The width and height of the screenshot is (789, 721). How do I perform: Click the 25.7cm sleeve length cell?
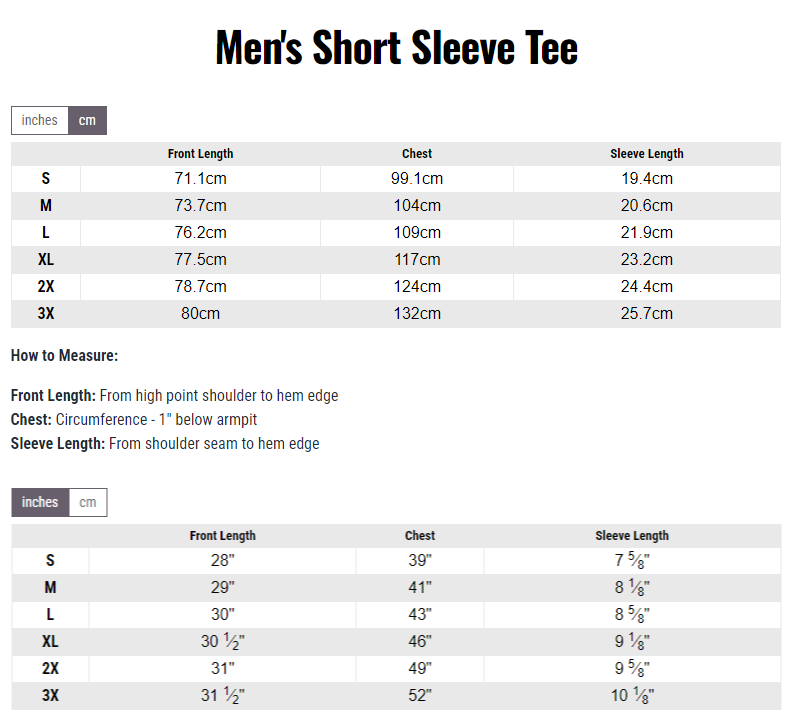coord(647,314)
